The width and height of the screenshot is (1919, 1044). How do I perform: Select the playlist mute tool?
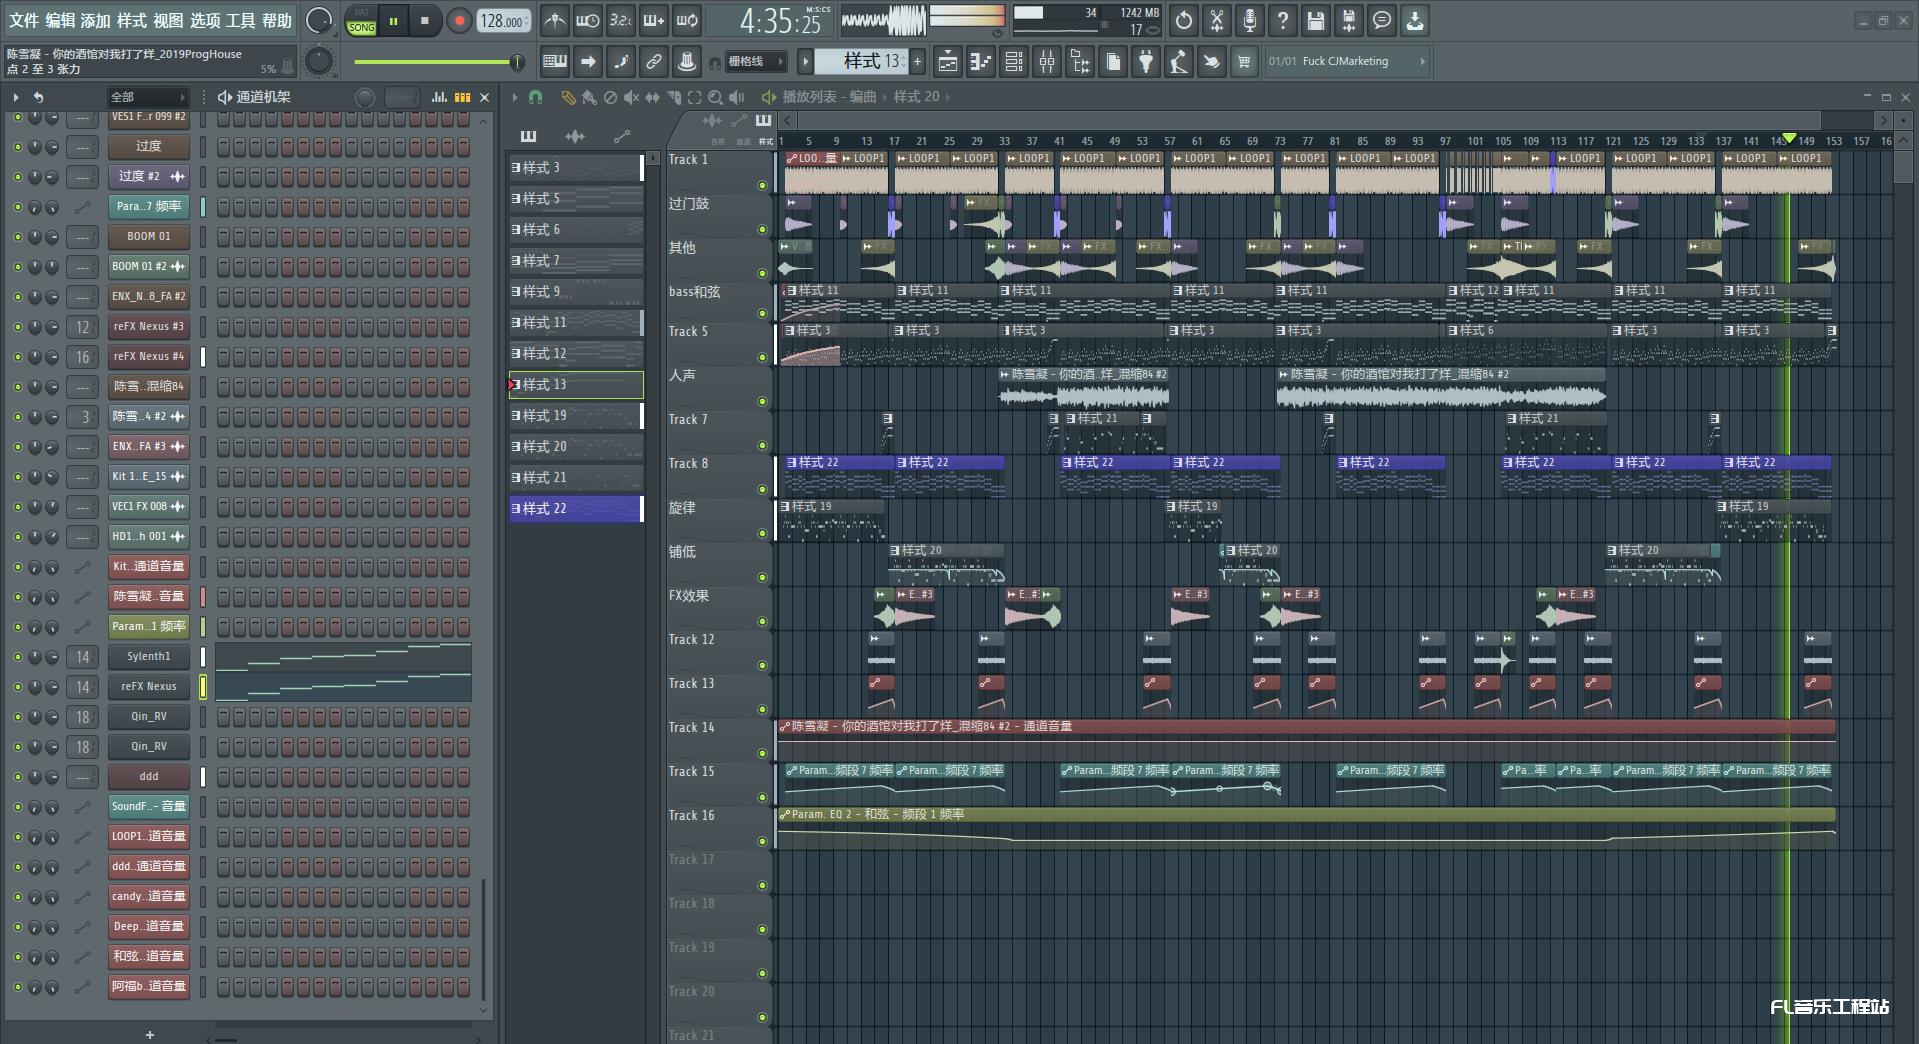pos(631,97)
